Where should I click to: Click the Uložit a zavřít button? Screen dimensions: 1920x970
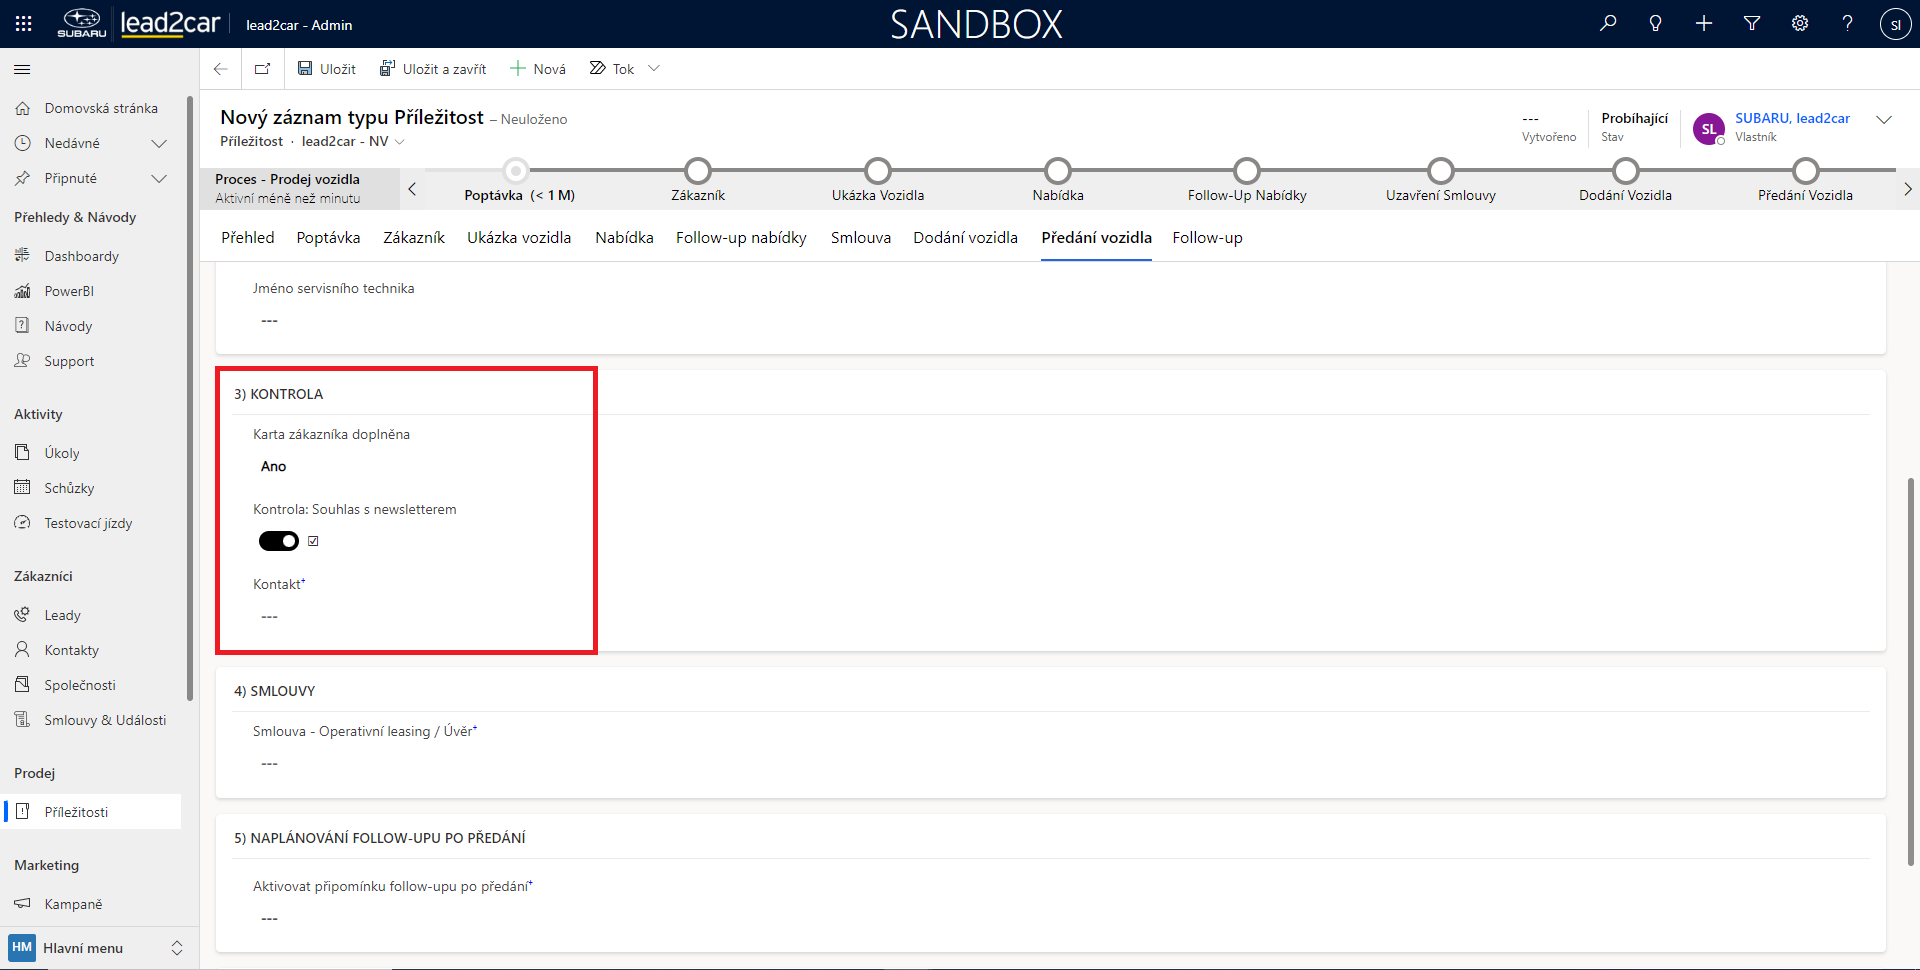click(x=433, y=69)
